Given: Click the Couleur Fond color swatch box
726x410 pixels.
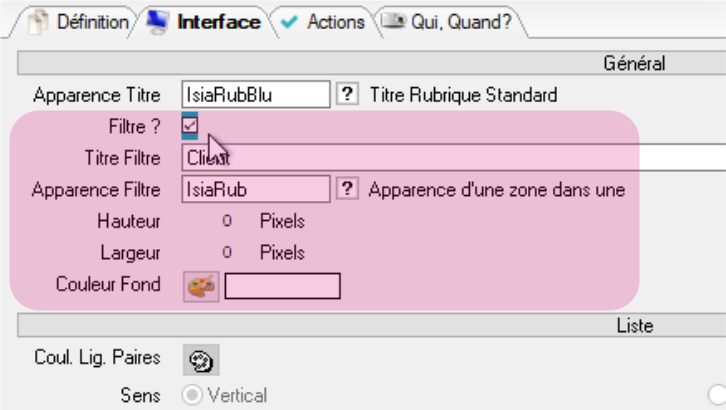Looking at the screenshot, I should (282, 286).
